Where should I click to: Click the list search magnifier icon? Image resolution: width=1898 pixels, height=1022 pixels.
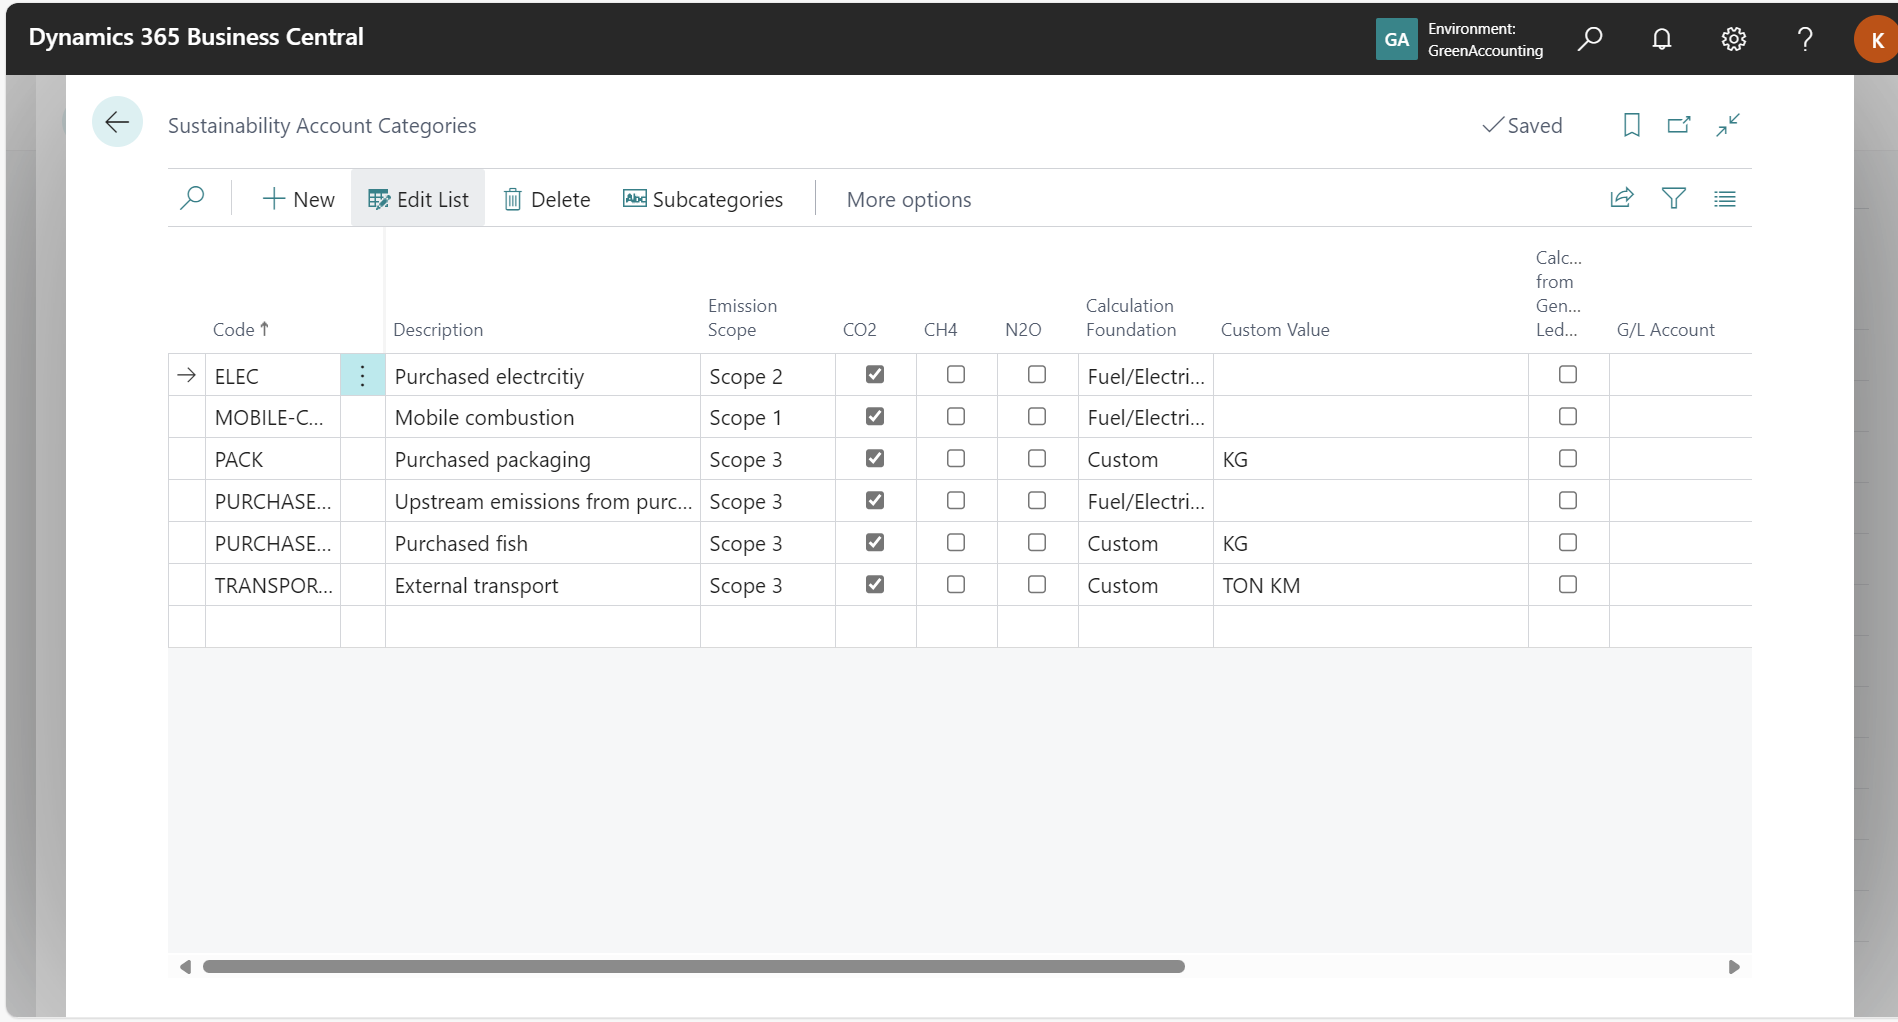coord(192,199)
